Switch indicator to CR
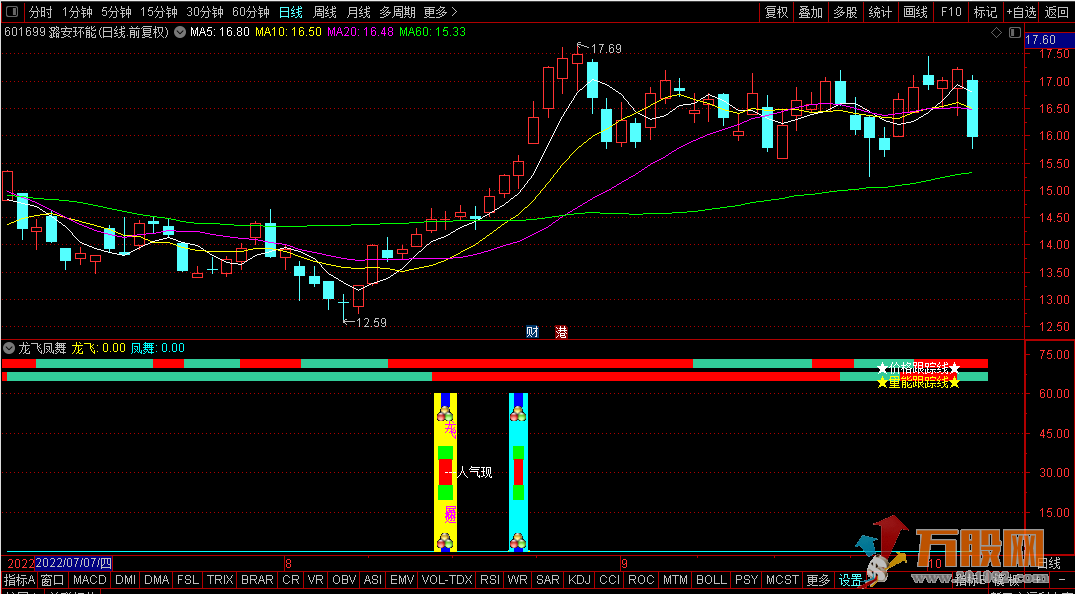This screenshot has height=594, width=1075. coord(291,580)
